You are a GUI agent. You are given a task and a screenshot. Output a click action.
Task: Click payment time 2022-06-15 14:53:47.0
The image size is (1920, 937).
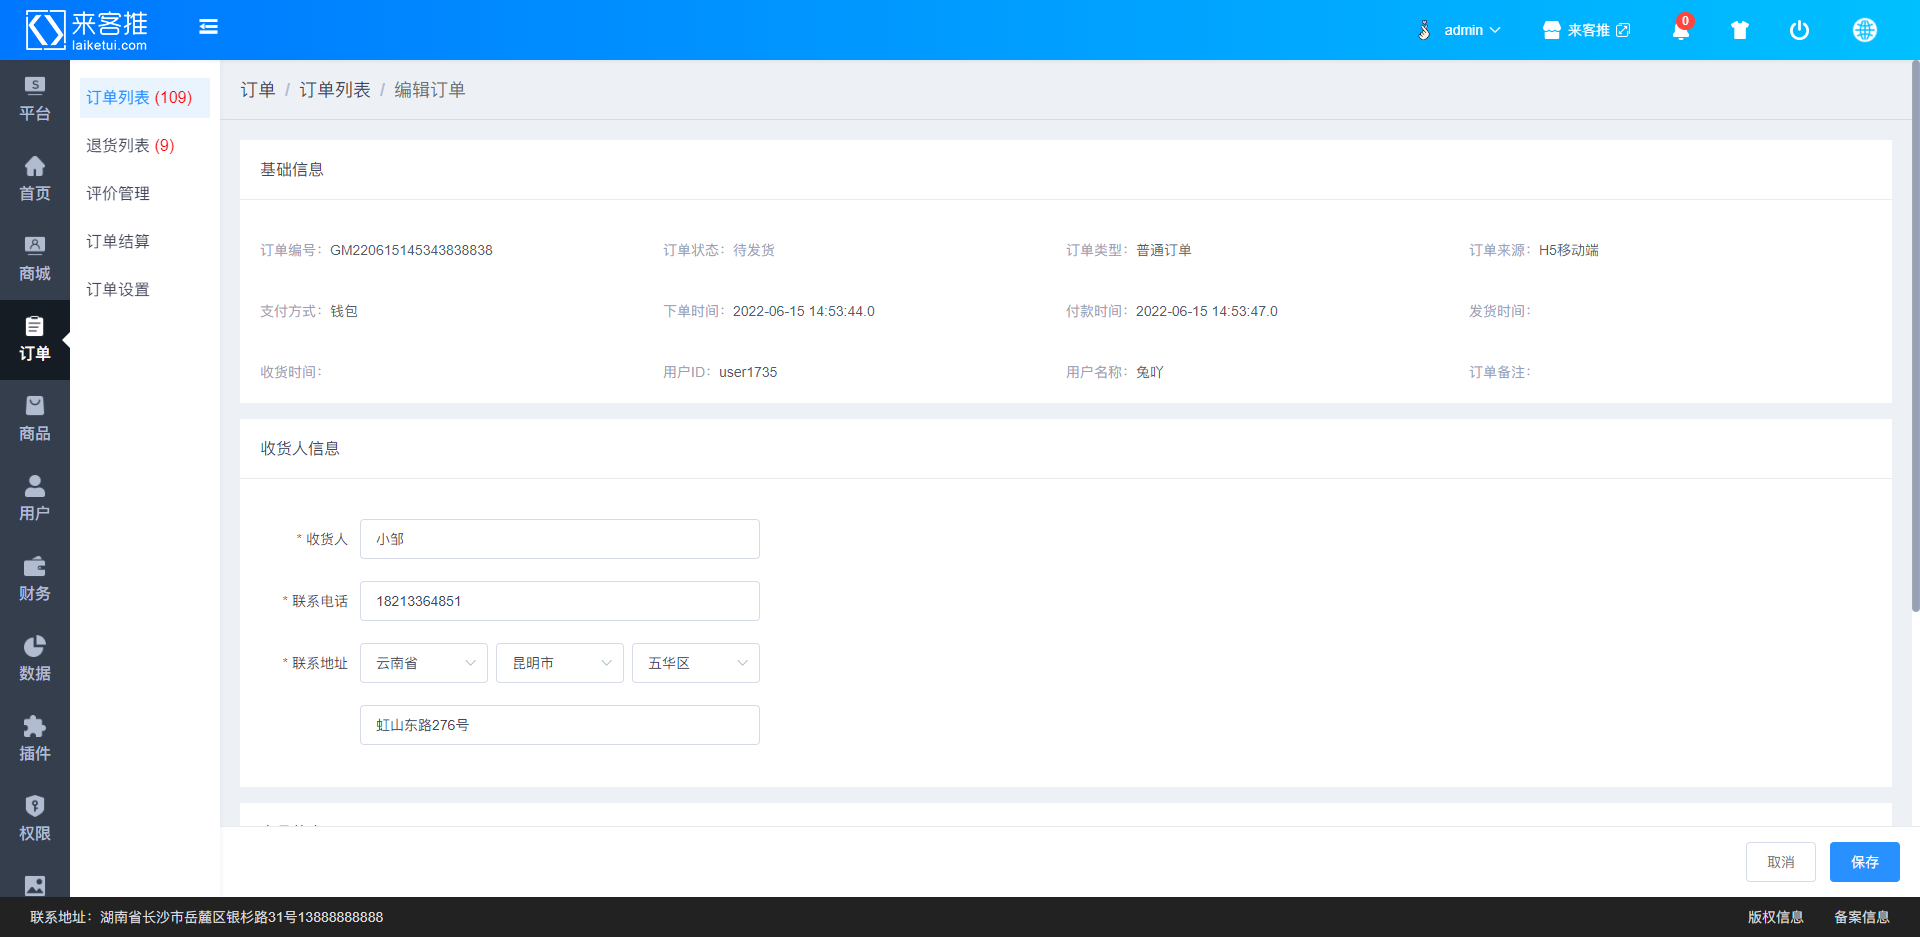pos(1207,311)
